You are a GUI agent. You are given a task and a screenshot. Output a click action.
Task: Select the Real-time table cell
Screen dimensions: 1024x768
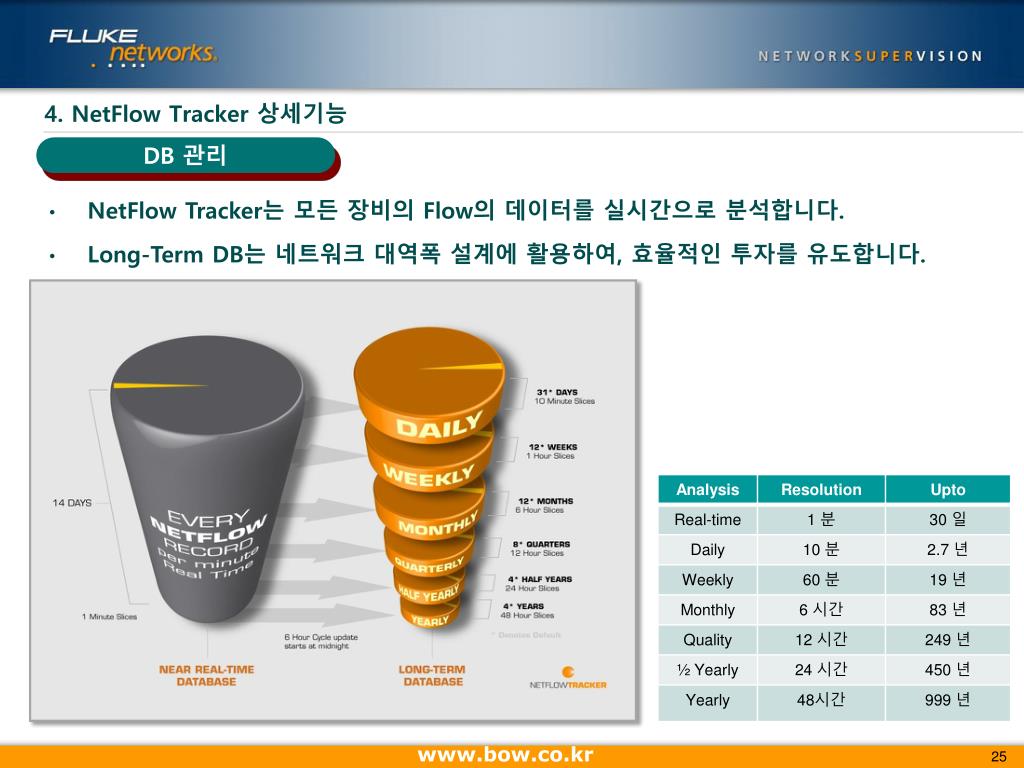coord(707,520)
